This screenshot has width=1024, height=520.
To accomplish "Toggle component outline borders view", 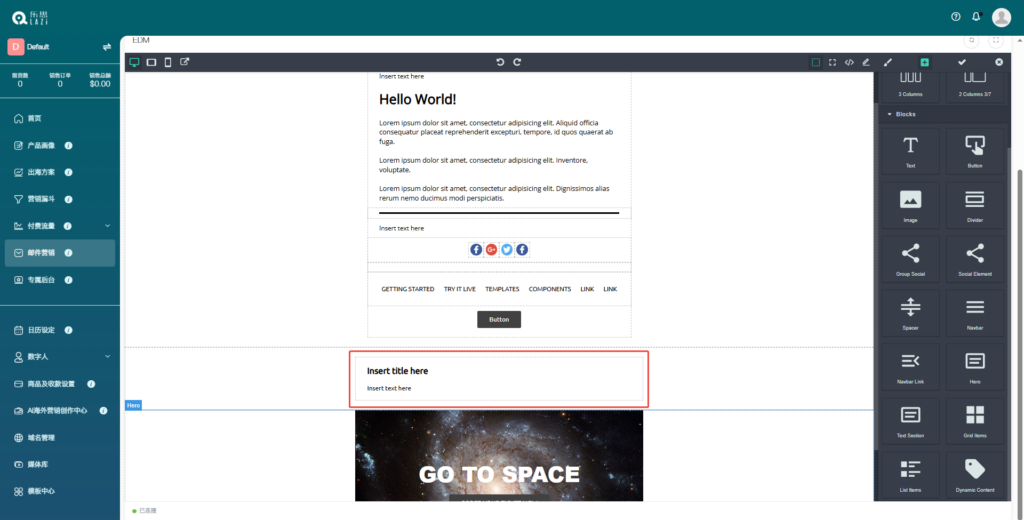I will (816, 62).
